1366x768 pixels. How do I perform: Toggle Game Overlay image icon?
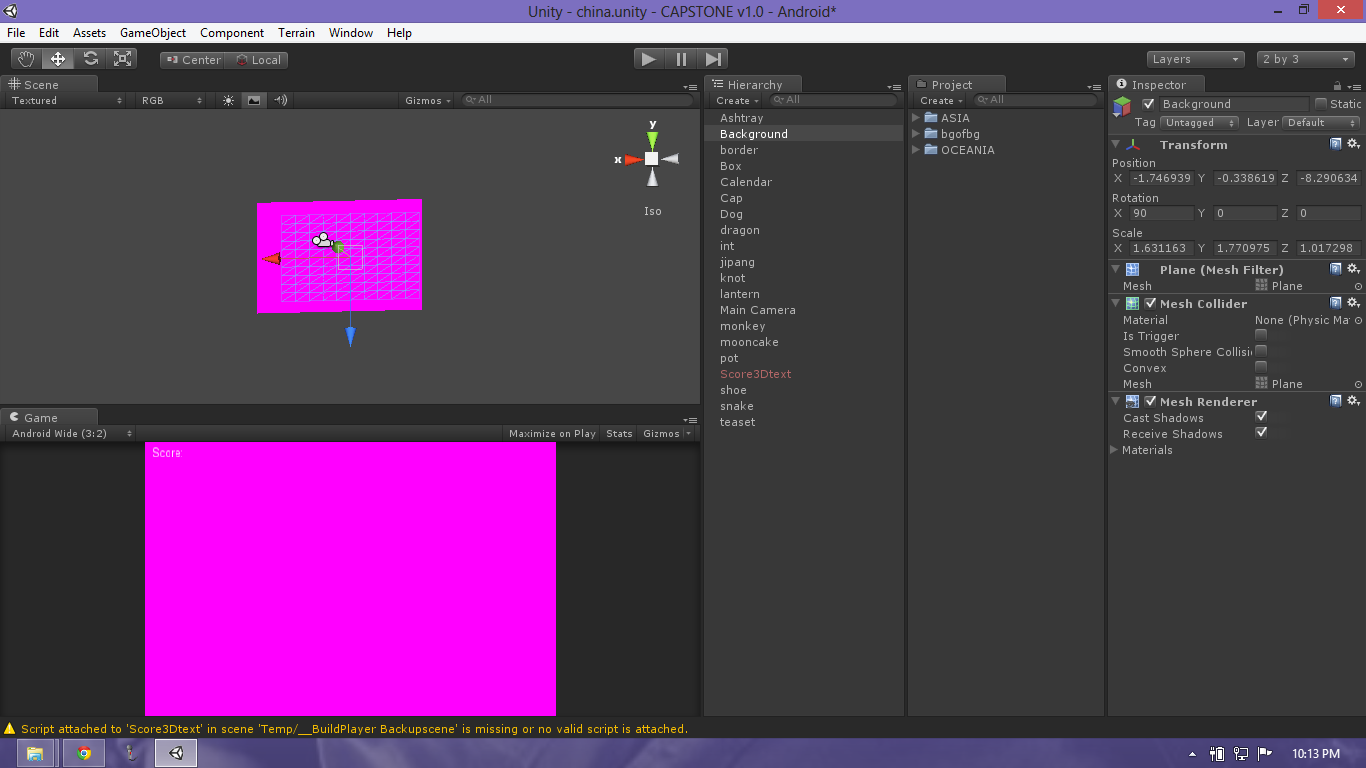coord(254,100)
